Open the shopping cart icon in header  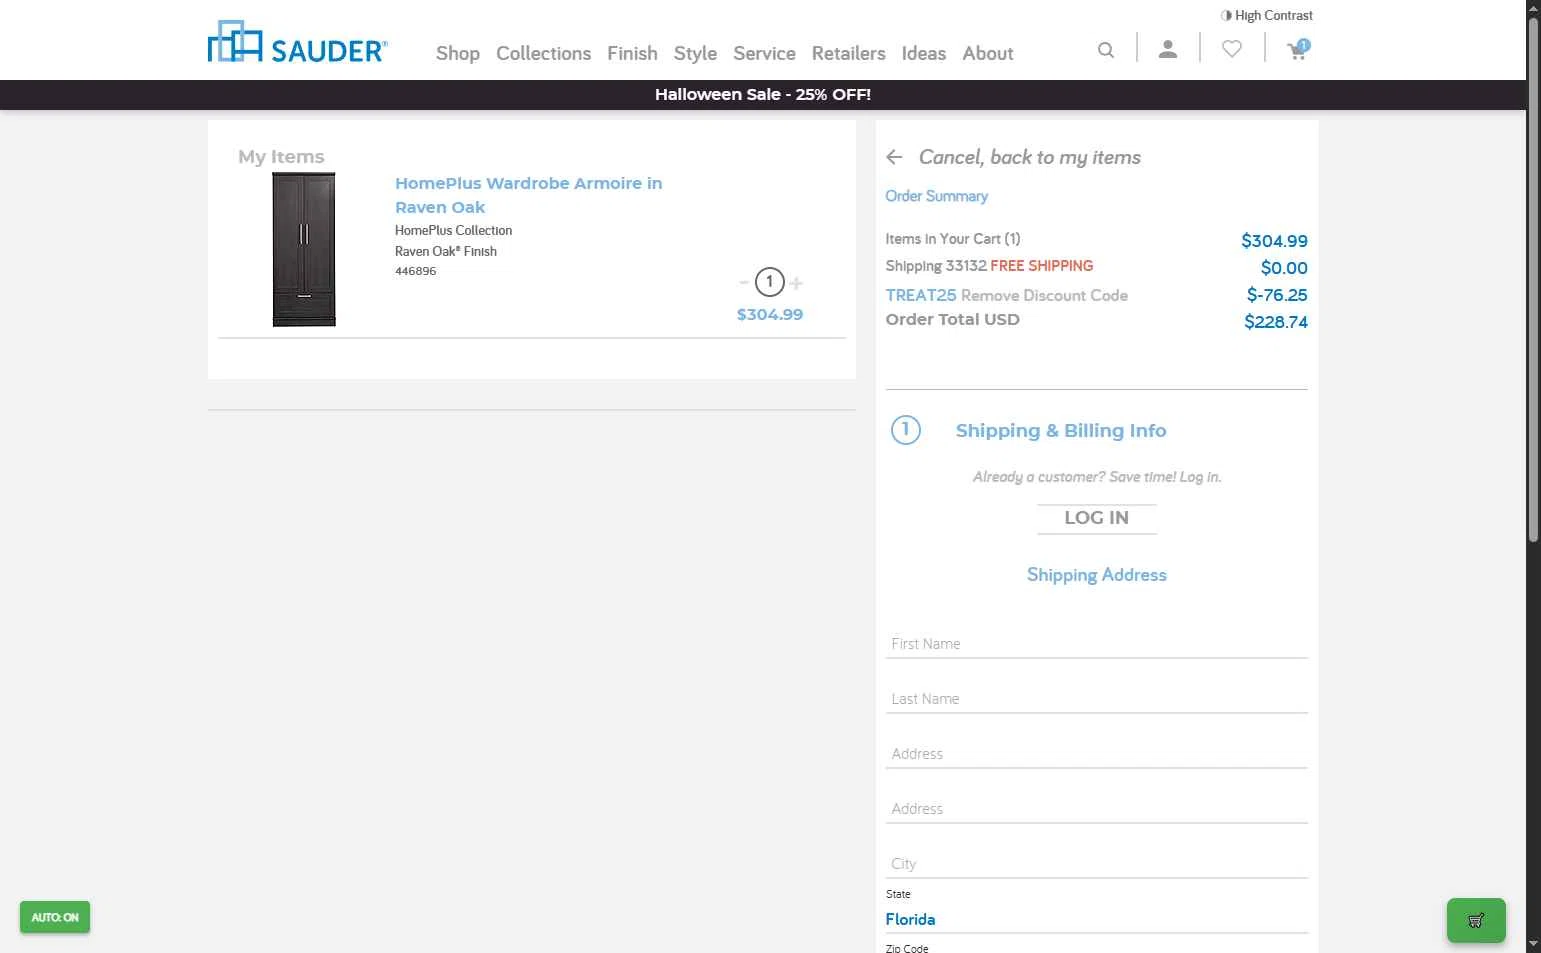[x=1298, y=49]
